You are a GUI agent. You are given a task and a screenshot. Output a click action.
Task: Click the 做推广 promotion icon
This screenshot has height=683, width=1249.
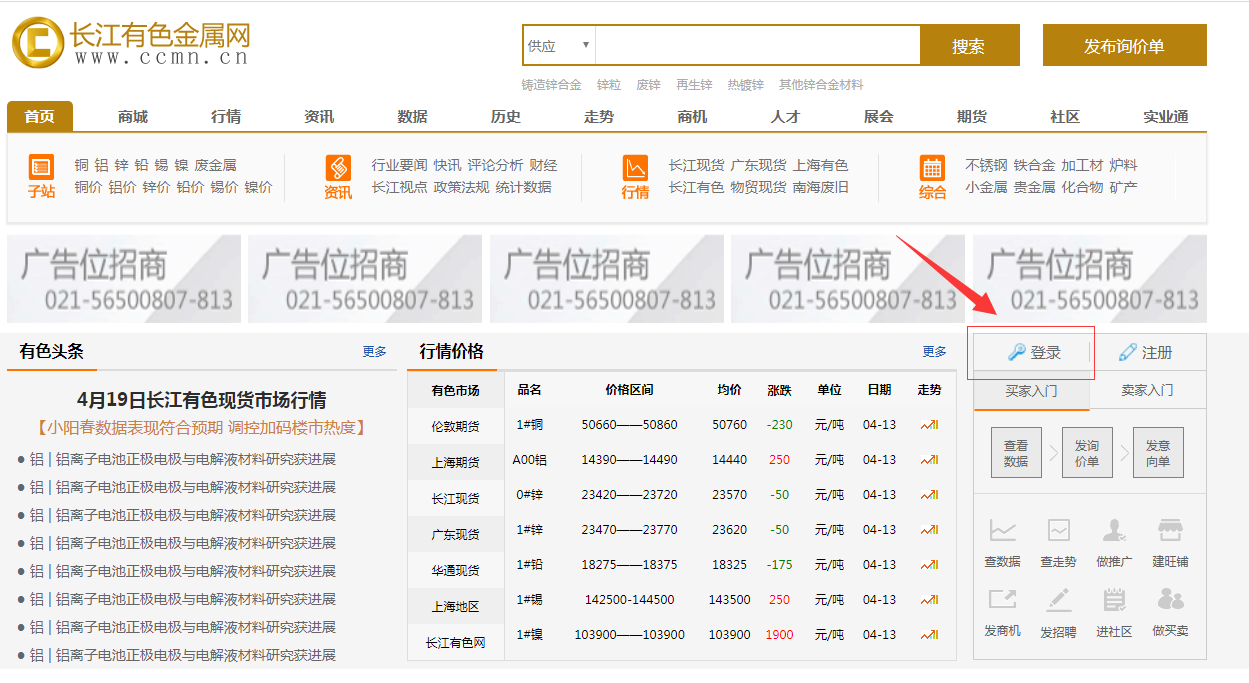pyautogui.click(x=1114, y=531)
